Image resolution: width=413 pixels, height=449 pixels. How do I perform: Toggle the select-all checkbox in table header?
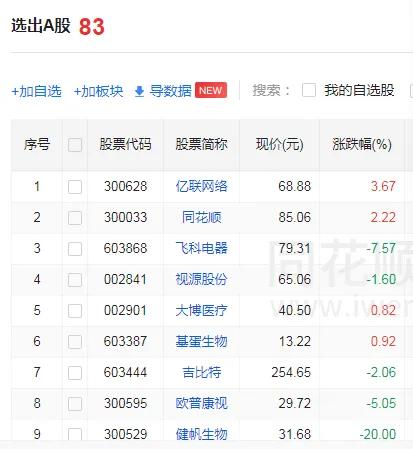tap(75, 145)
